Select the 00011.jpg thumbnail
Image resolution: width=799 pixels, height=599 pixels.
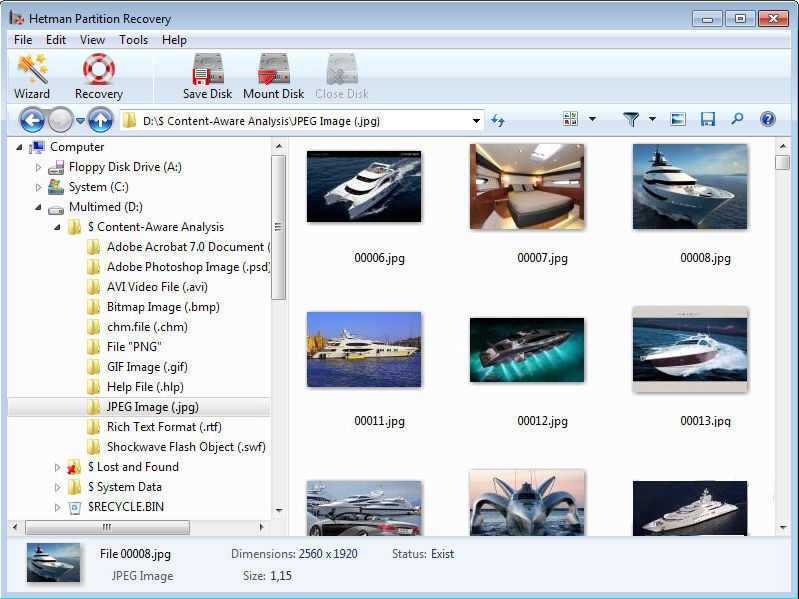[364, 349]
